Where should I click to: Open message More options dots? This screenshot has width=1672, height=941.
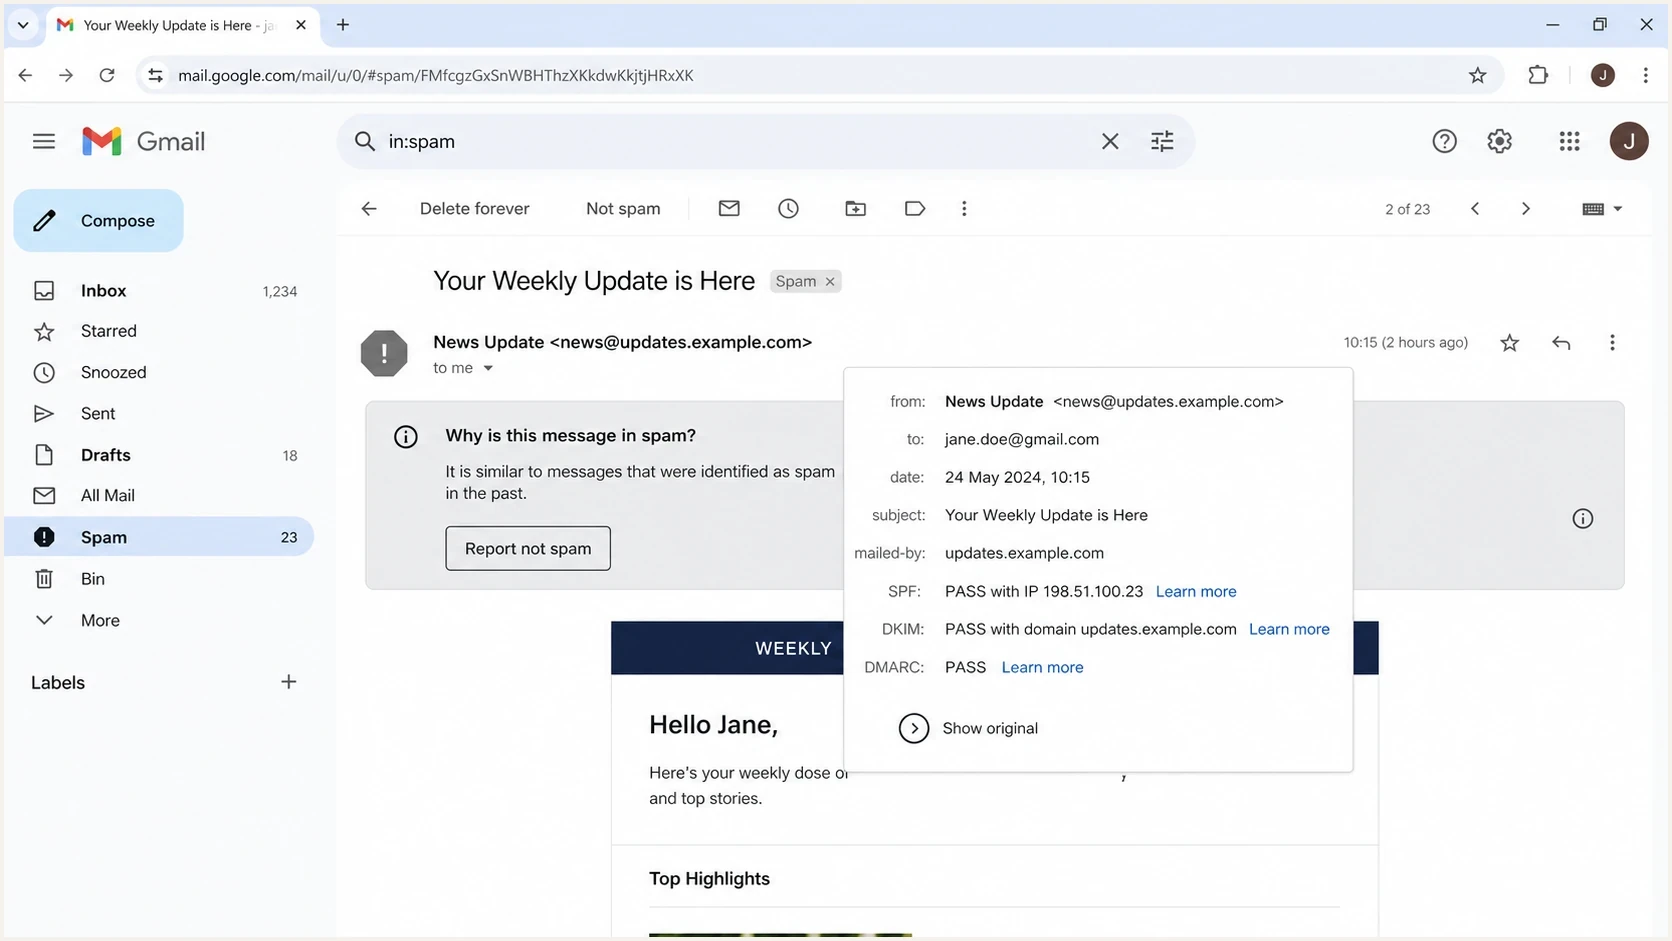point(1612,343)
